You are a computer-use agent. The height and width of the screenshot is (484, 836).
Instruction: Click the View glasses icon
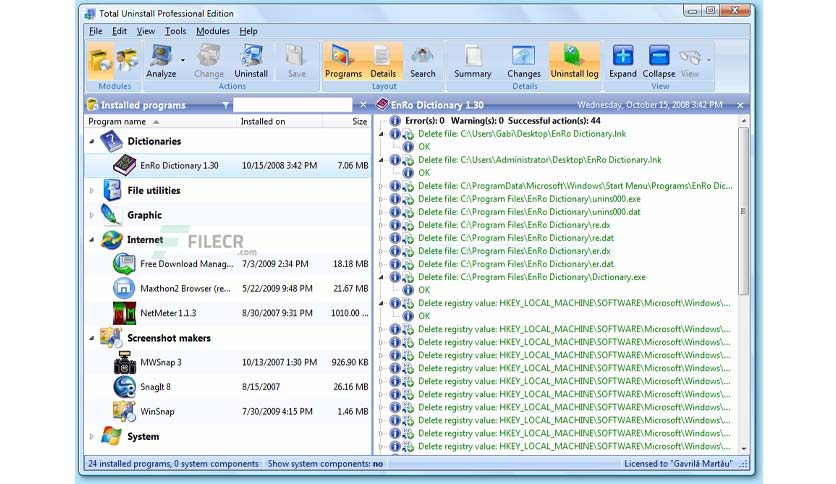[689, 57]
